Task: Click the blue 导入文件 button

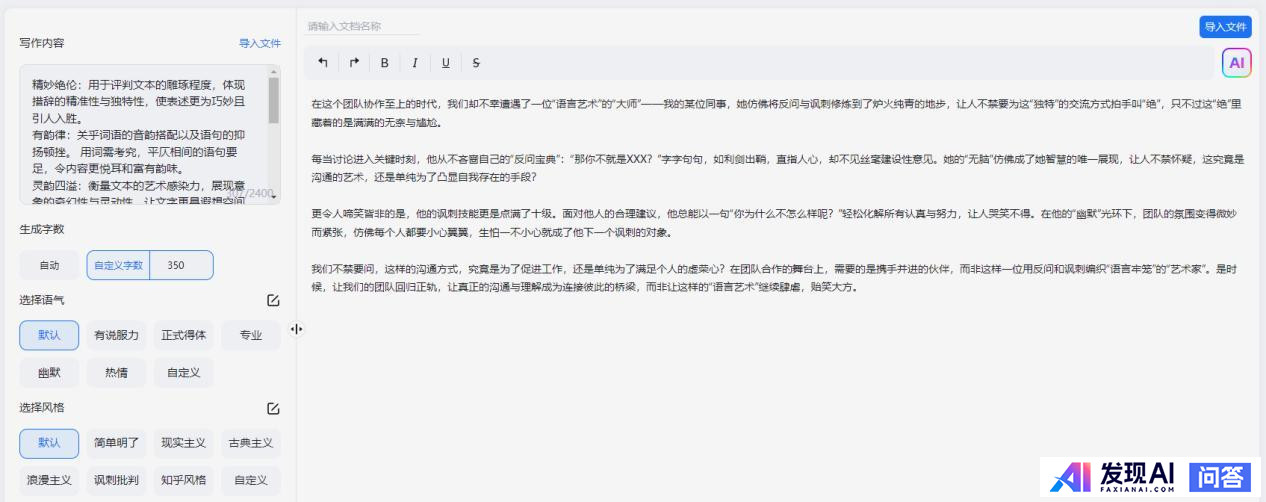Action: [x=1225, y=27]
